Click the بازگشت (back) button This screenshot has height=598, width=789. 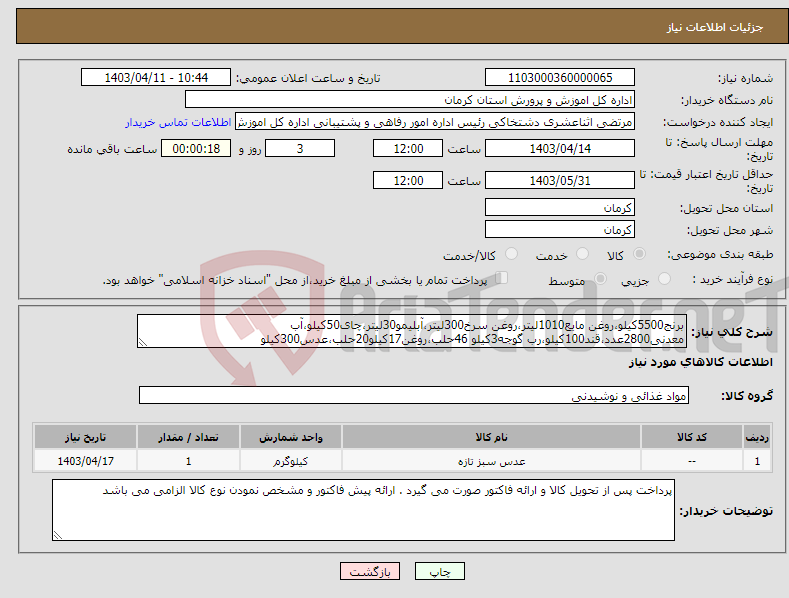[x=370, y=571]
